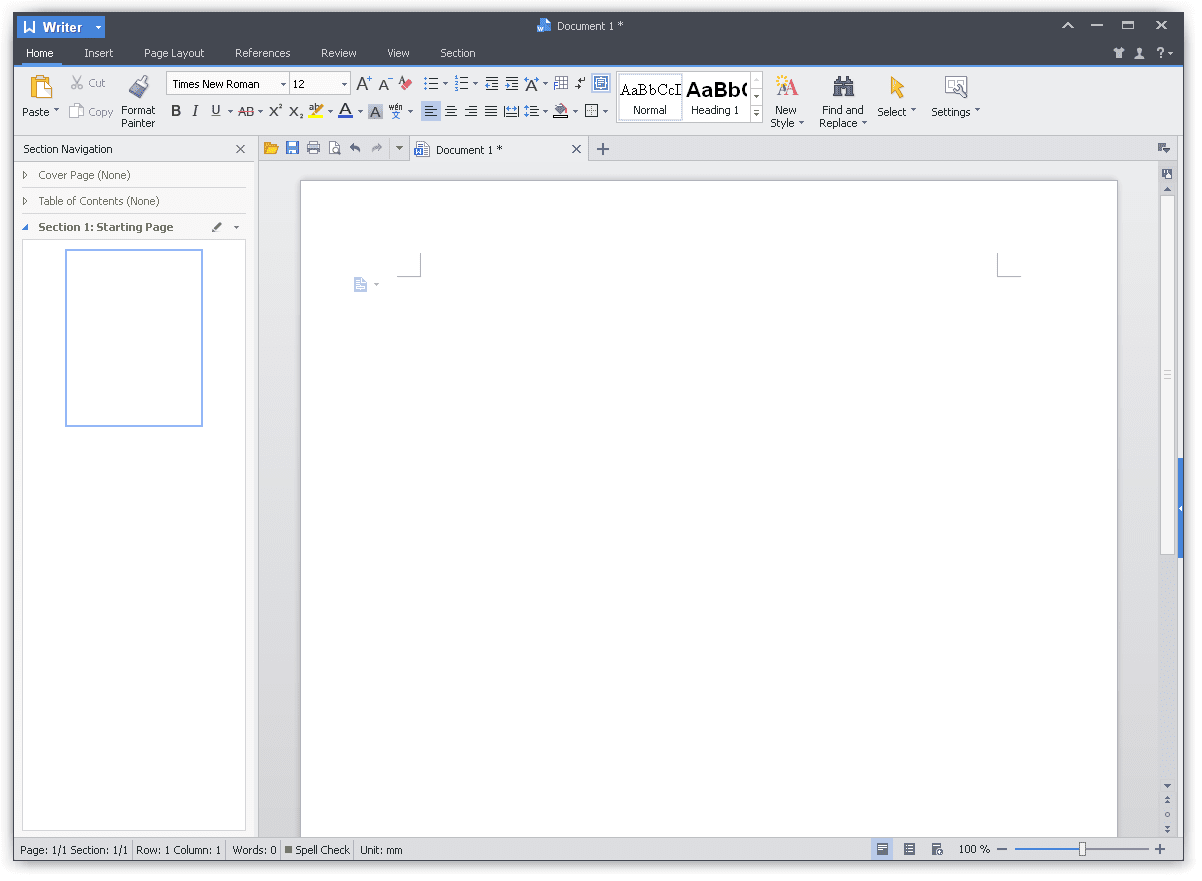Toggle Bold formatting
Screen dimensions: 1202x881
[x=176, y=111]
